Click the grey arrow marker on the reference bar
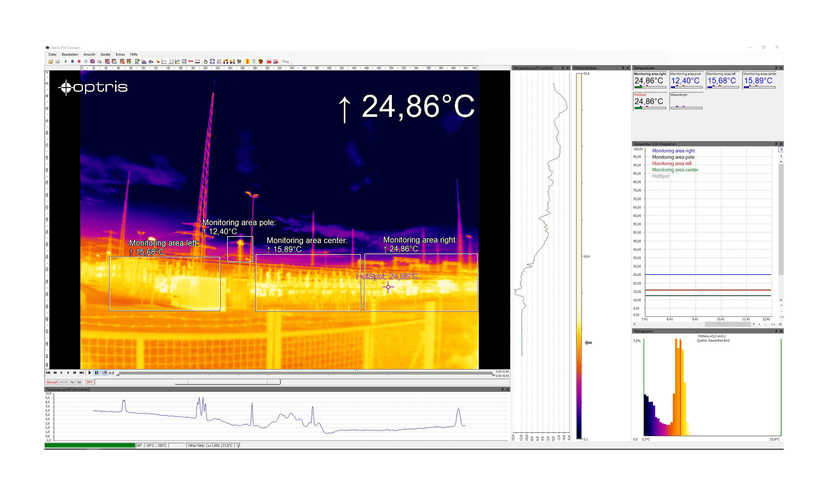 (x=588, y=342)
